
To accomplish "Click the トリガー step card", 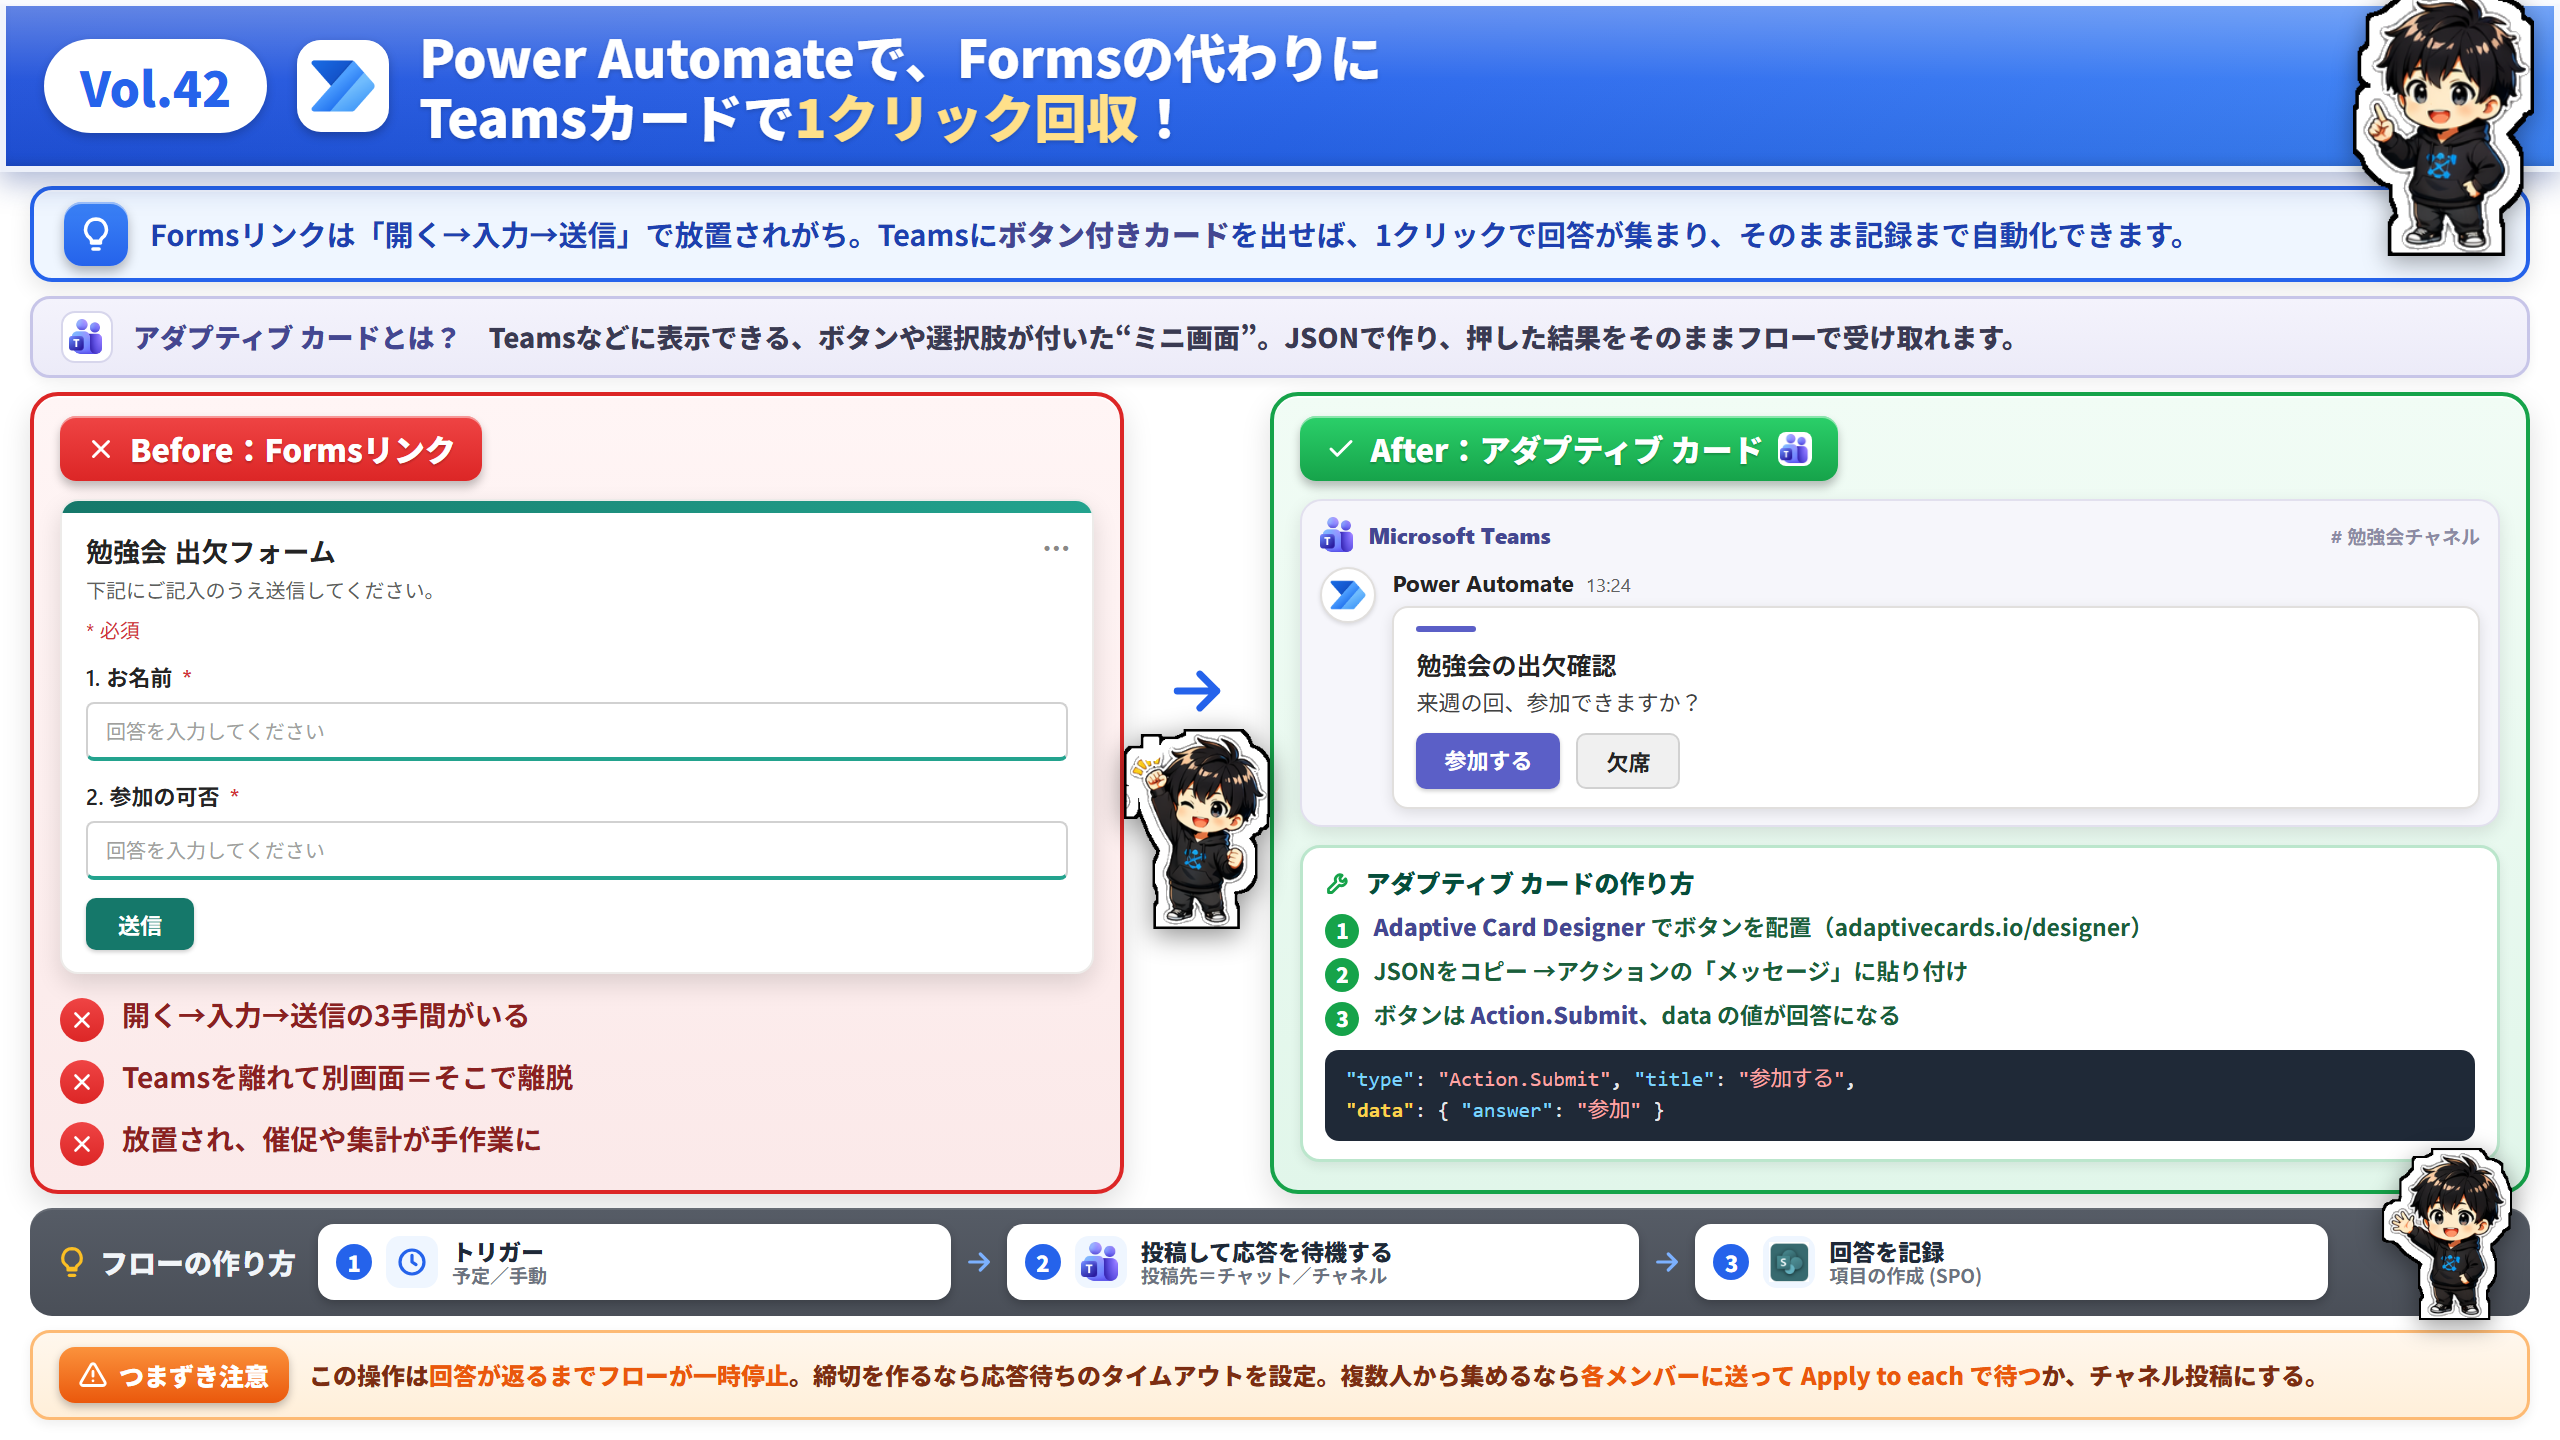I will click(634, 1262).
